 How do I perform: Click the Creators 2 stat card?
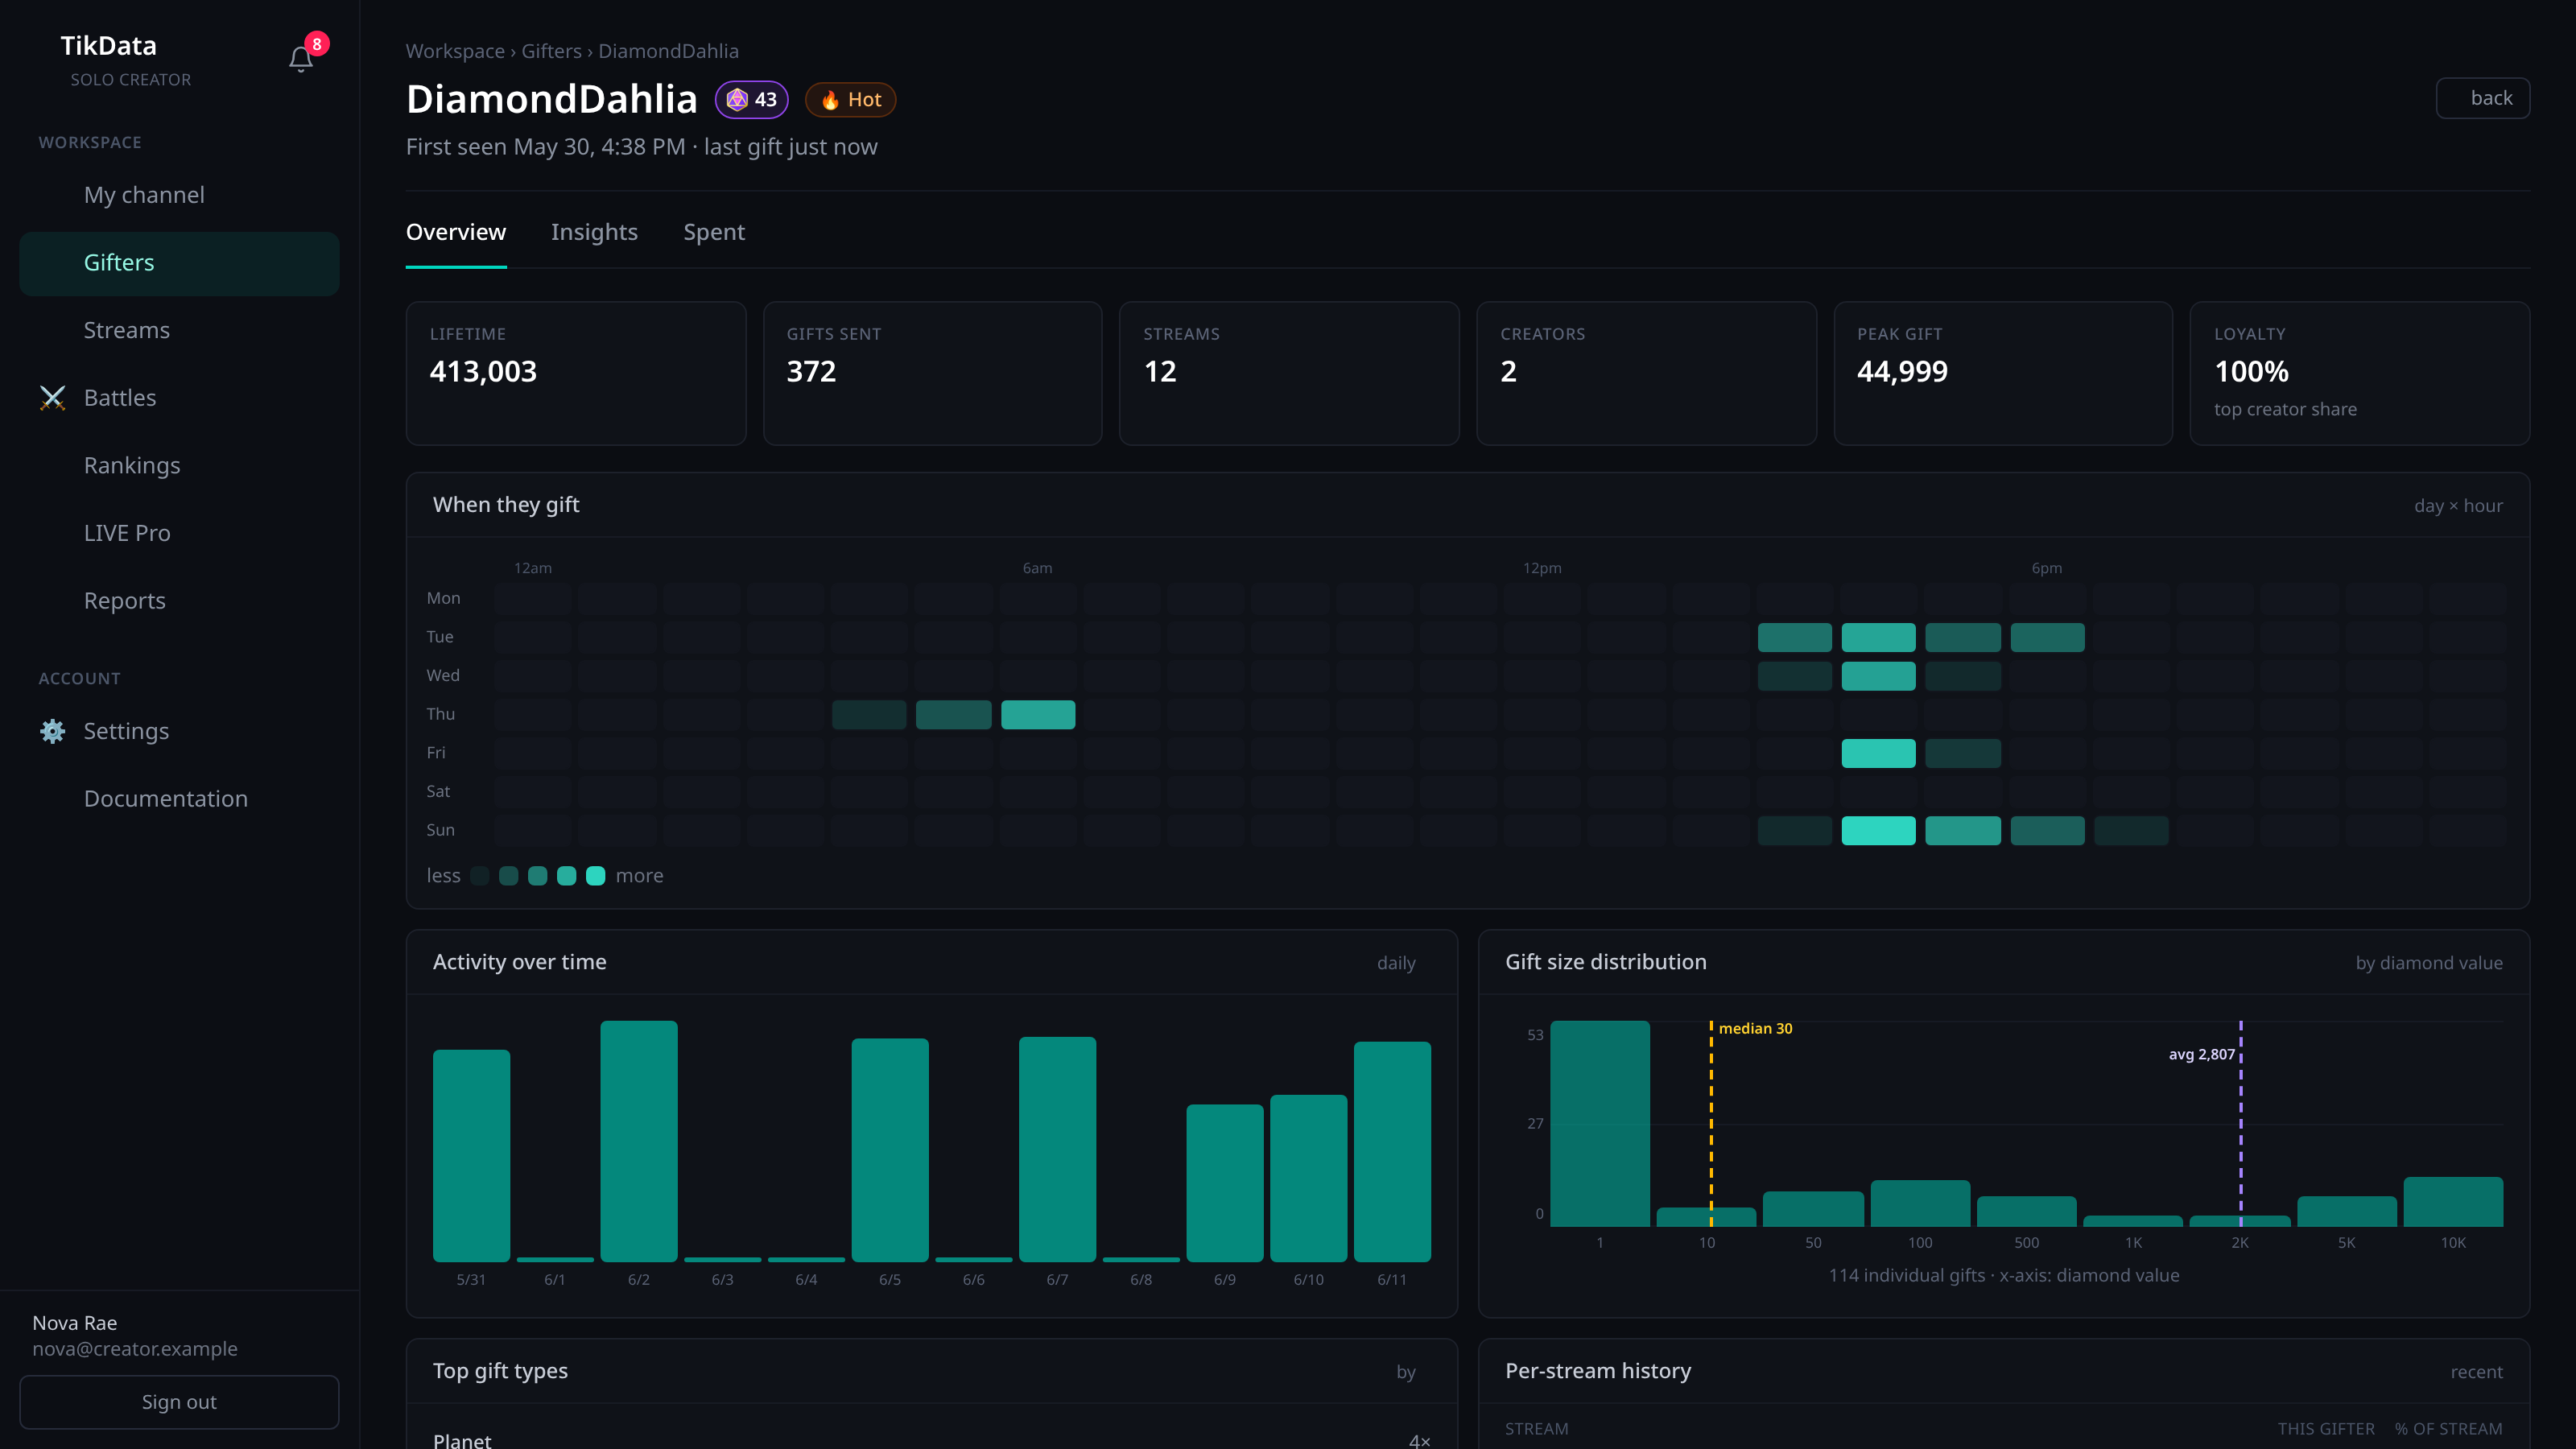1646,373
